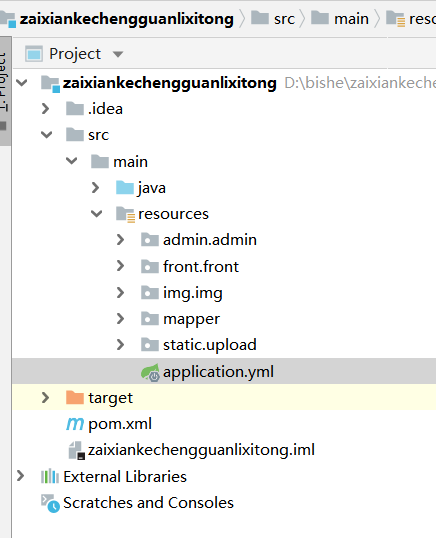
Task: Toggle the Project side tool window tab
Action: point(5,91)
